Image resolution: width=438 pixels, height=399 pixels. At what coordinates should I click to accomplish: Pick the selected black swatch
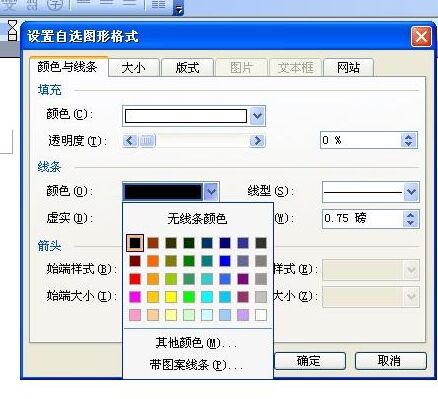click(x=135, y=243)
